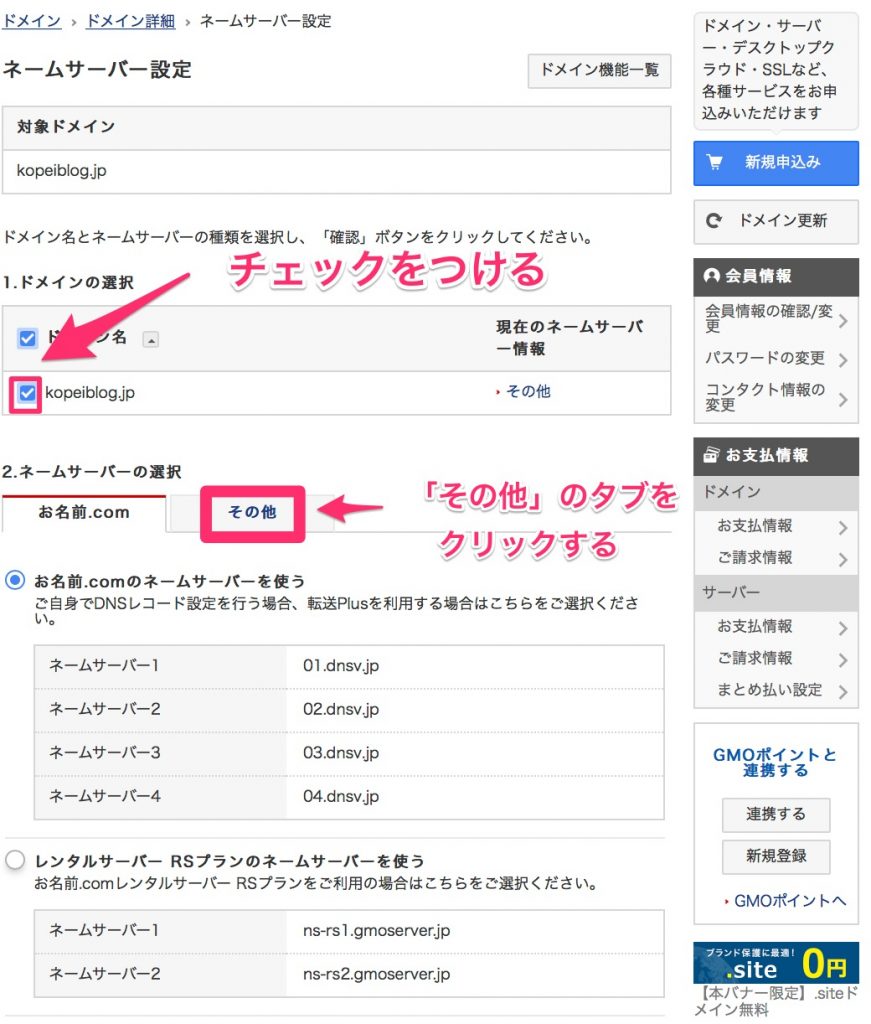Follow the GMOポイントへ link
The image size is (871, 1024).
(x=789, y=901)
